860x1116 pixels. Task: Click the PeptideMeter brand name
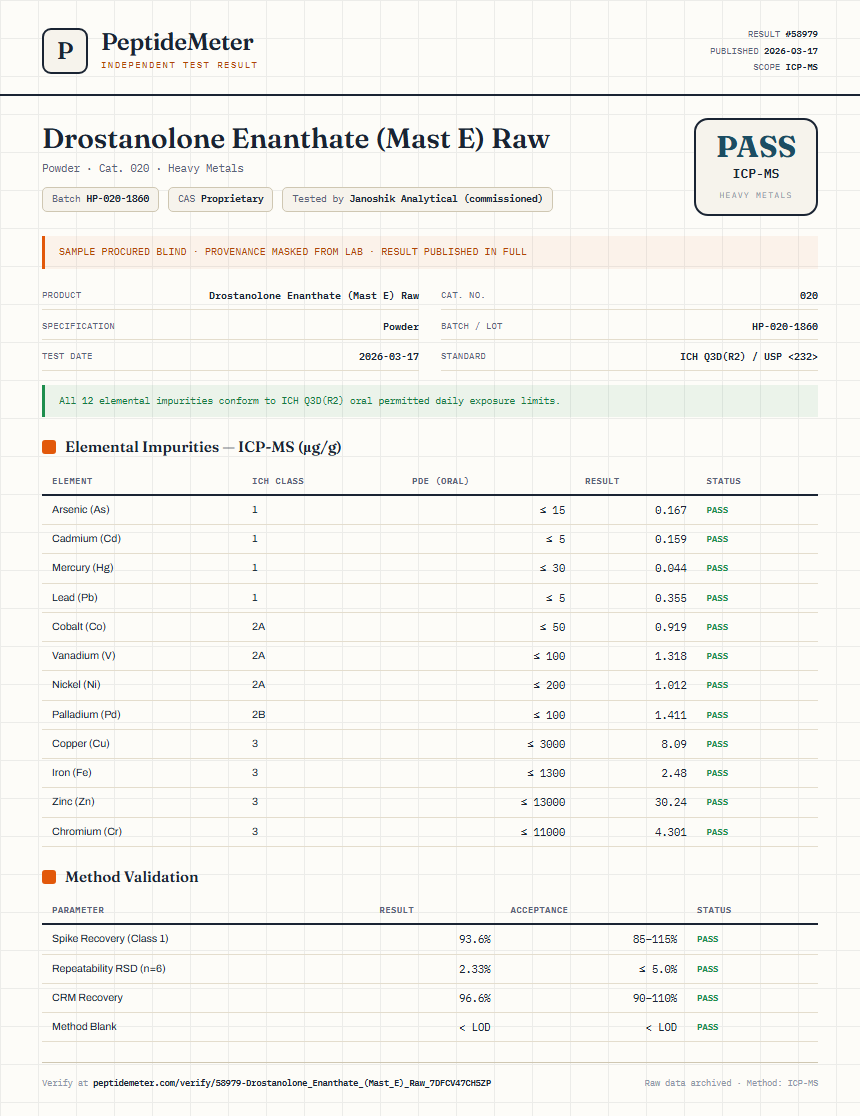pos(177,42)
